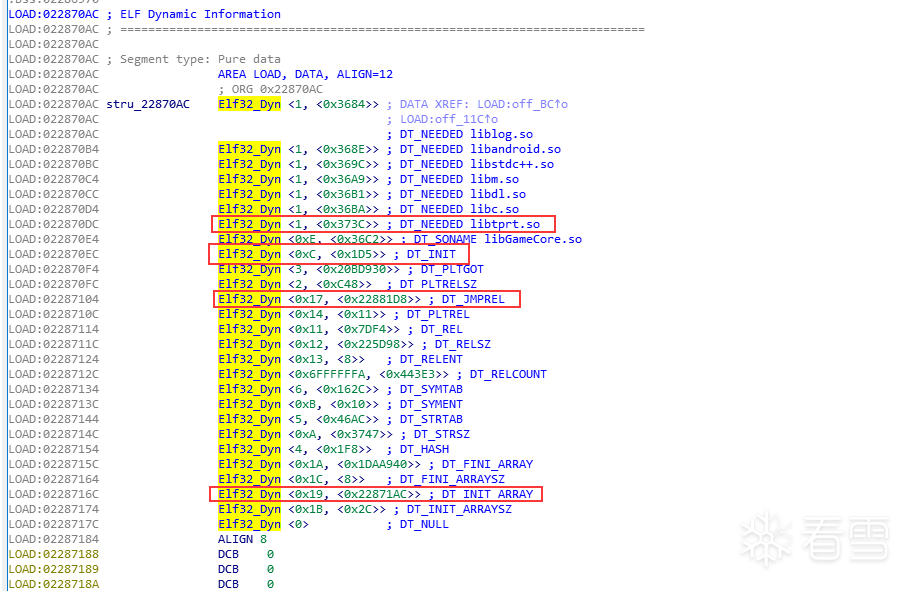The height and width of the screenshot is (591, 911).
Task: Click the LOAD:off_11C xref link
Action: coord(449,119)
